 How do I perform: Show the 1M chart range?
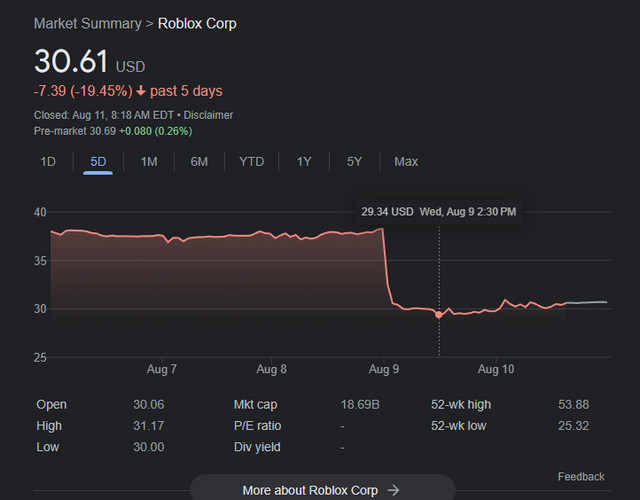coord(149,162)
